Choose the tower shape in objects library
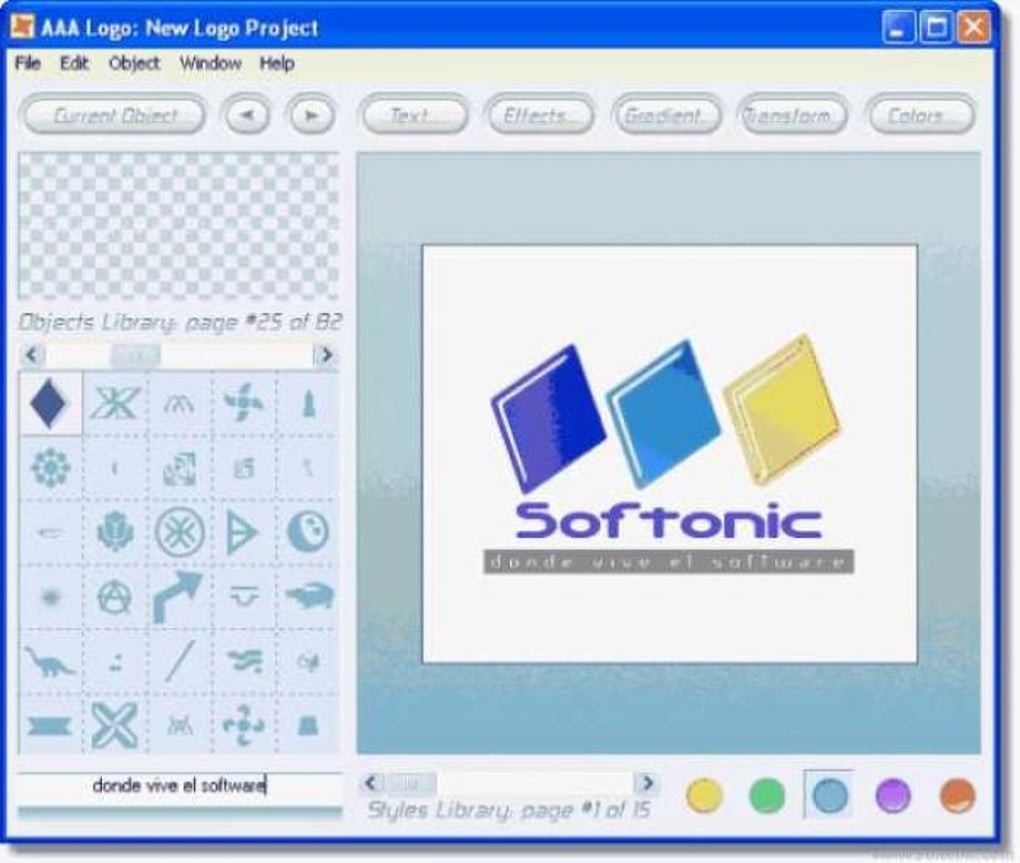The height and width of the screenshot is (863, 1020). pos(308,403)
